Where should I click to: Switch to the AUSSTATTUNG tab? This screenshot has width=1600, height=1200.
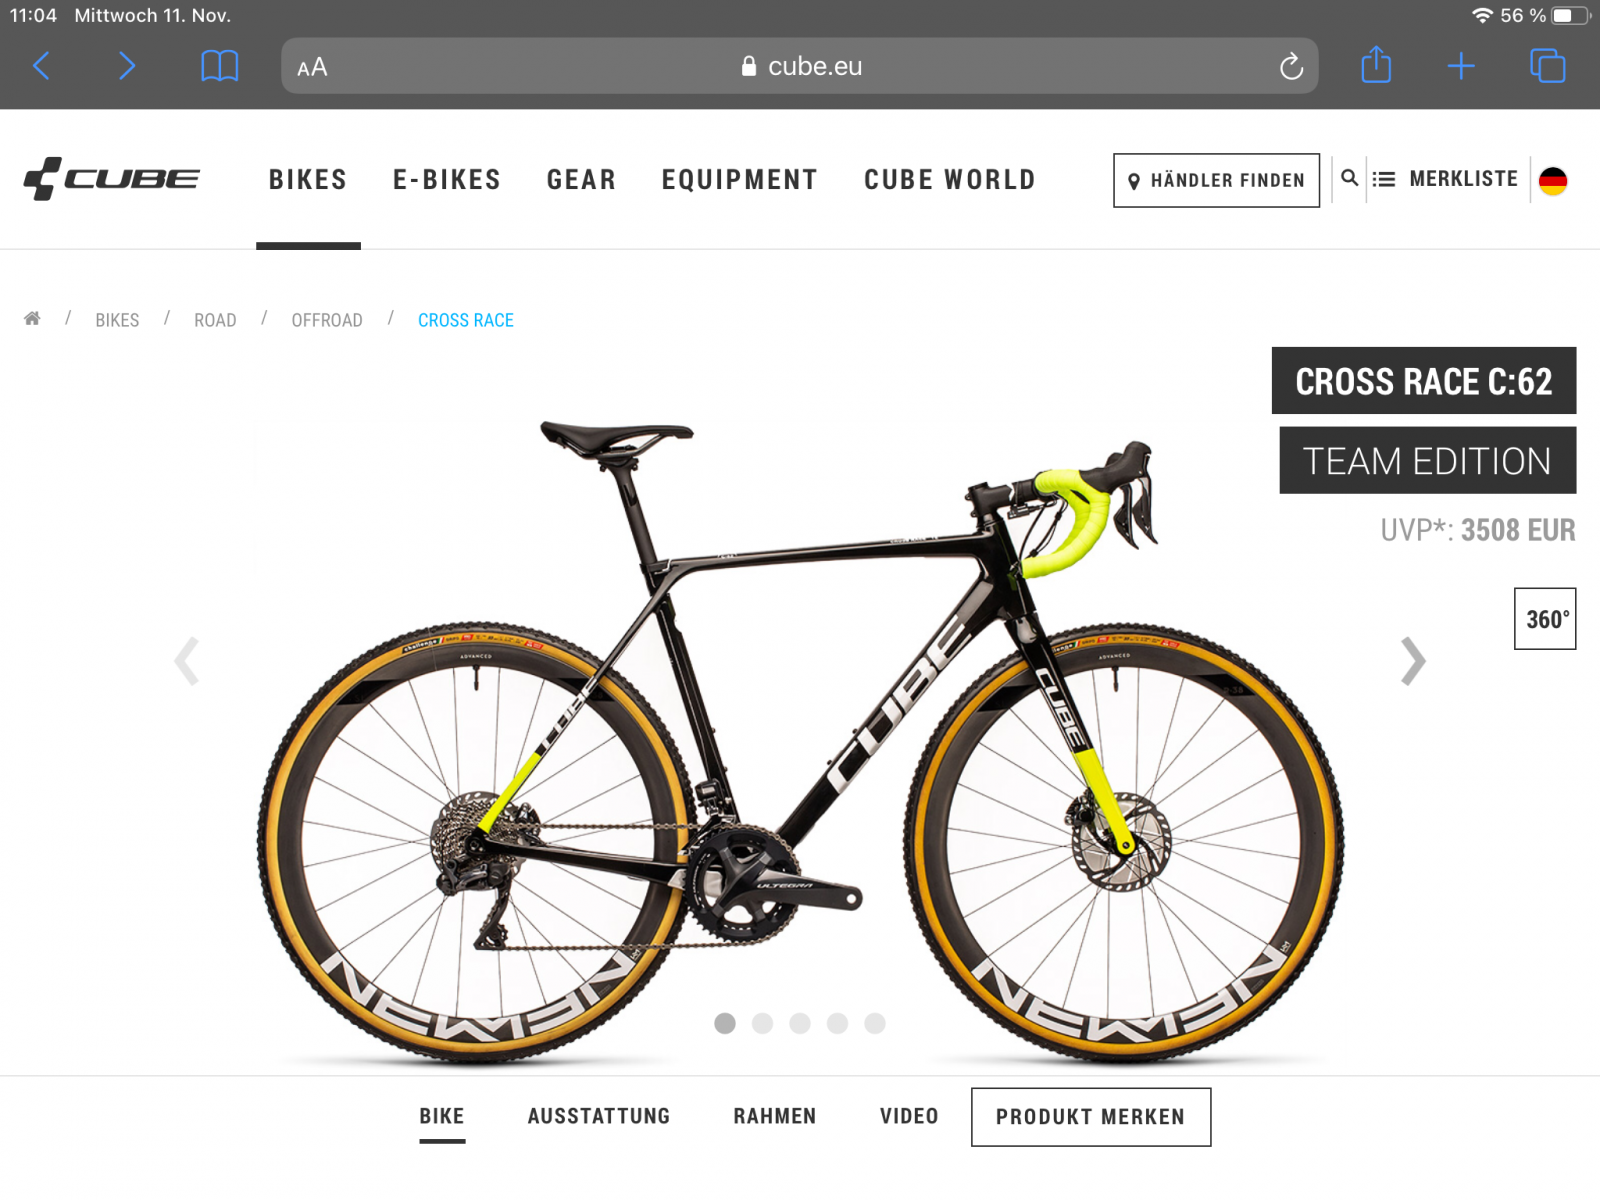[599, 1116]
